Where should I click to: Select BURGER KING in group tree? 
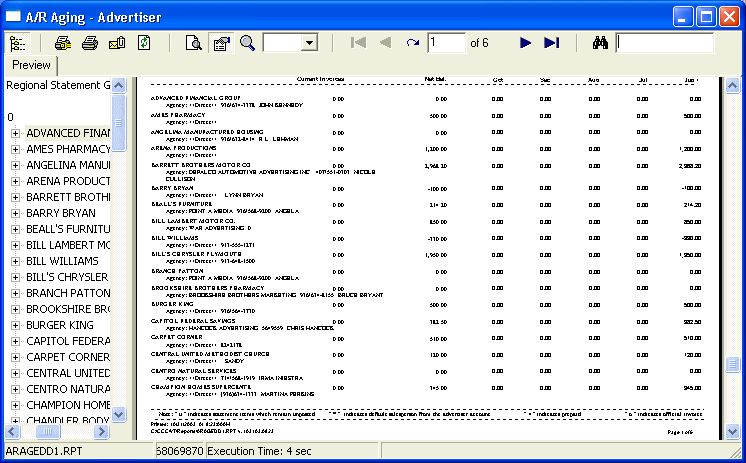(60, 325)
